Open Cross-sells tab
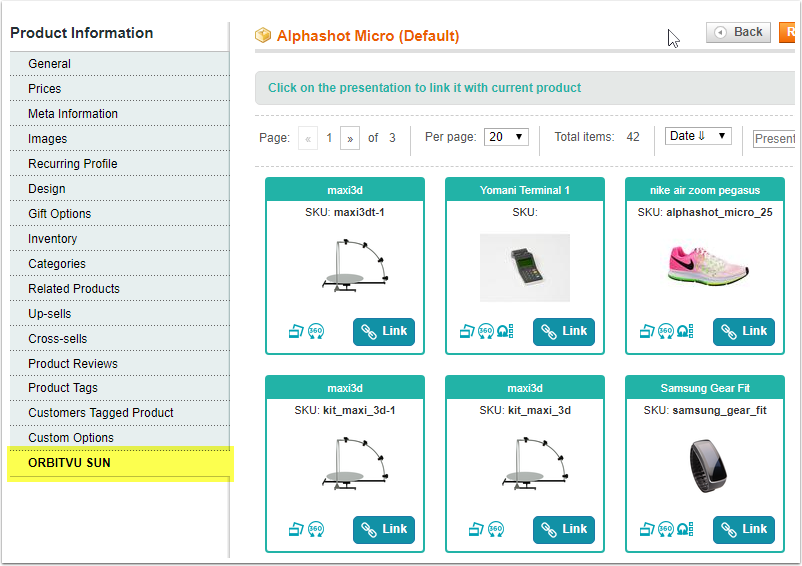Screen dimensions: 802x566 (x=120, y=339)
